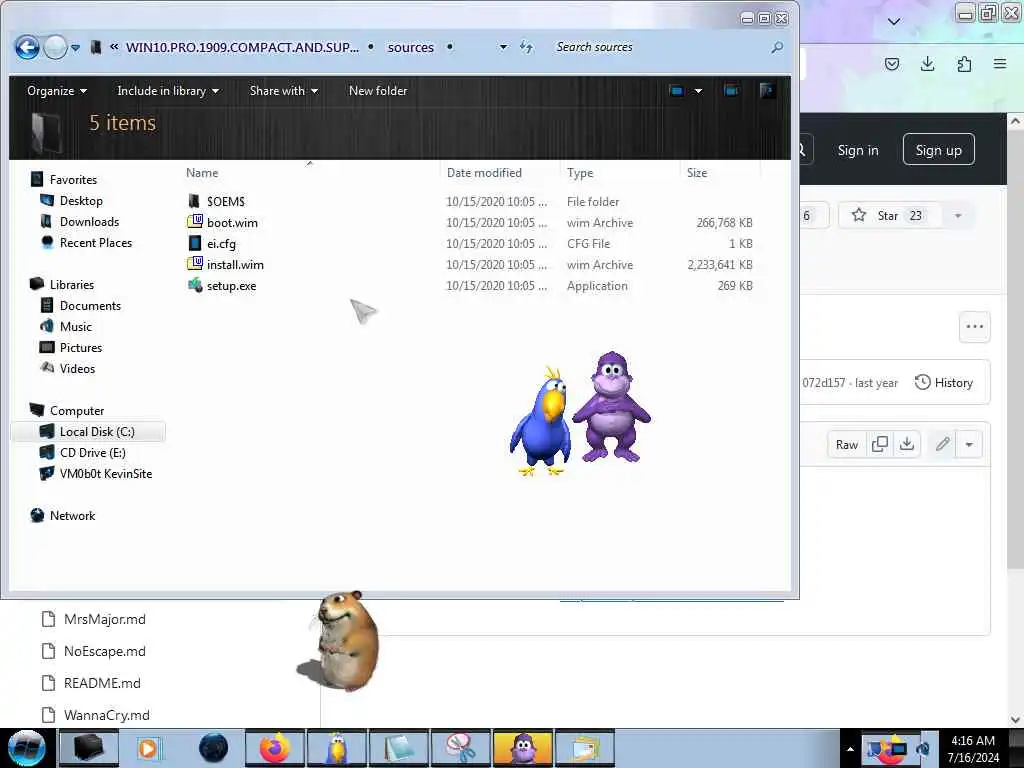The height and width of the screenshot is (768, 1024).
Task: Open MrsMajor.md in the GitHub file list
Action: coord(104,619)
